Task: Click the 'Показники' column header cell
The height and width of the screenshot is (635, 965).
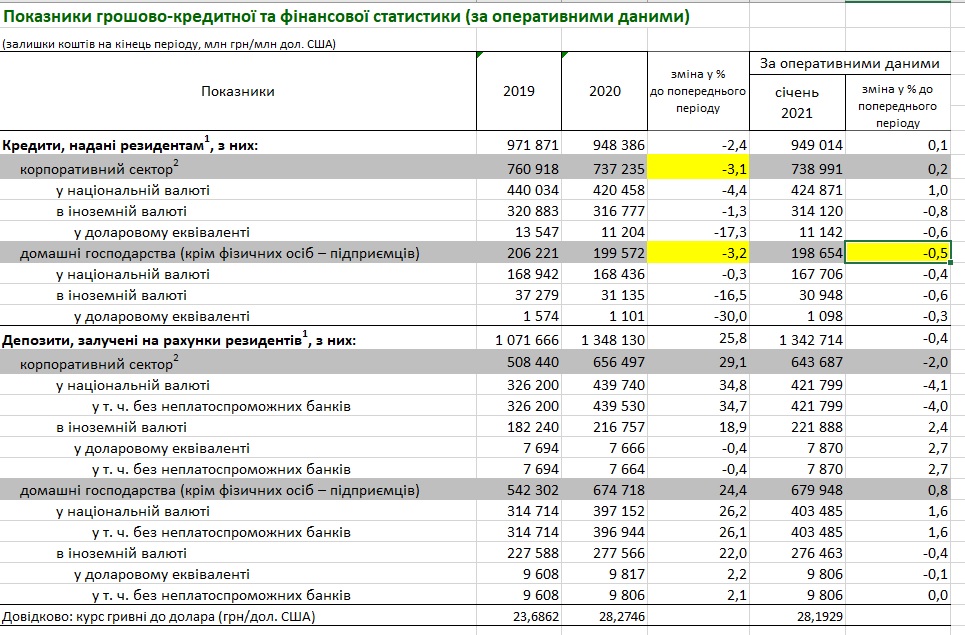Action: 237,91
